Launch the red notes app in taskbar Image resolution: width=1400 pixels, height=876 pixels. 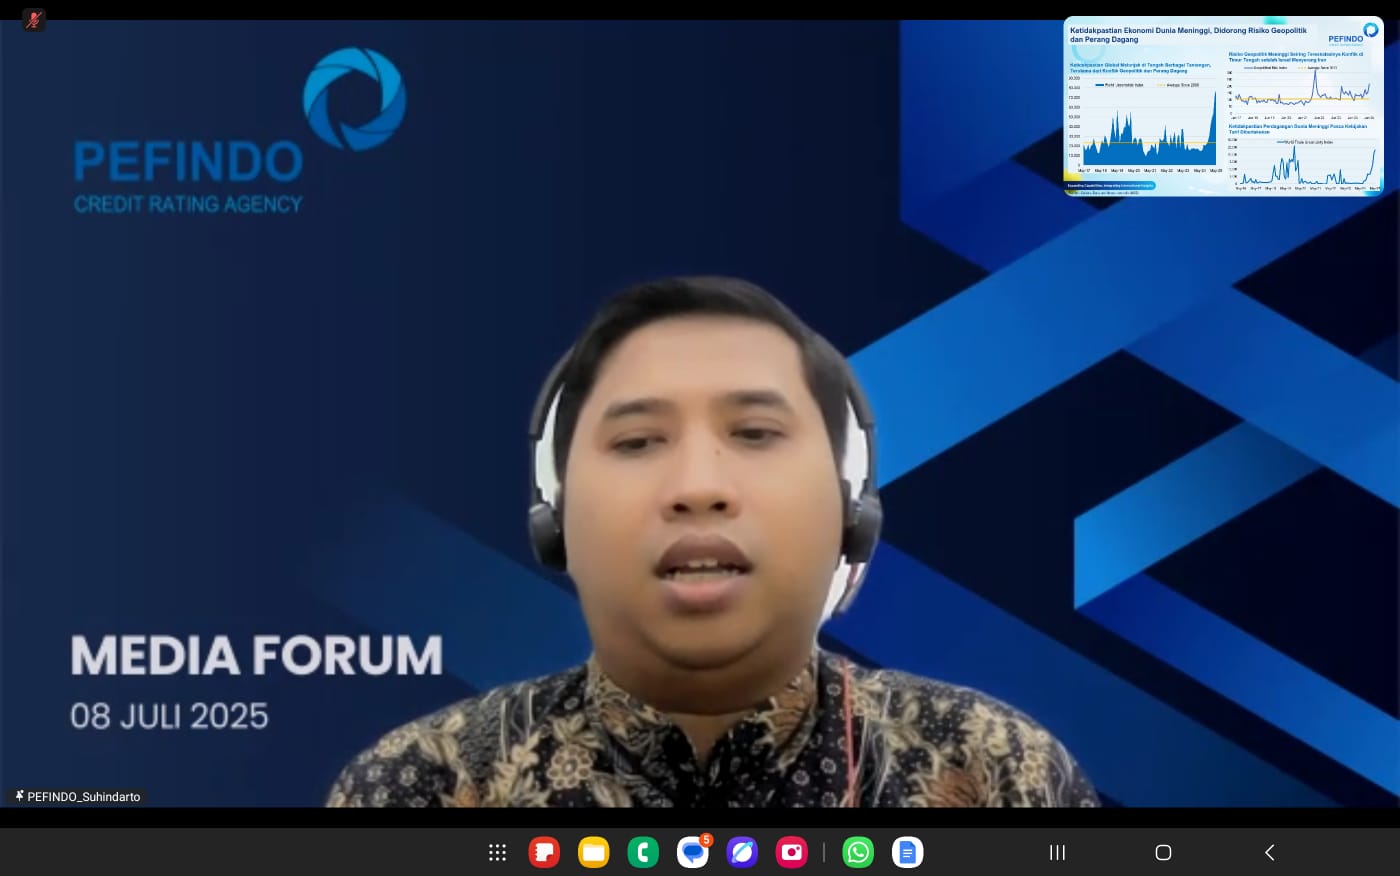coord(544,852)
